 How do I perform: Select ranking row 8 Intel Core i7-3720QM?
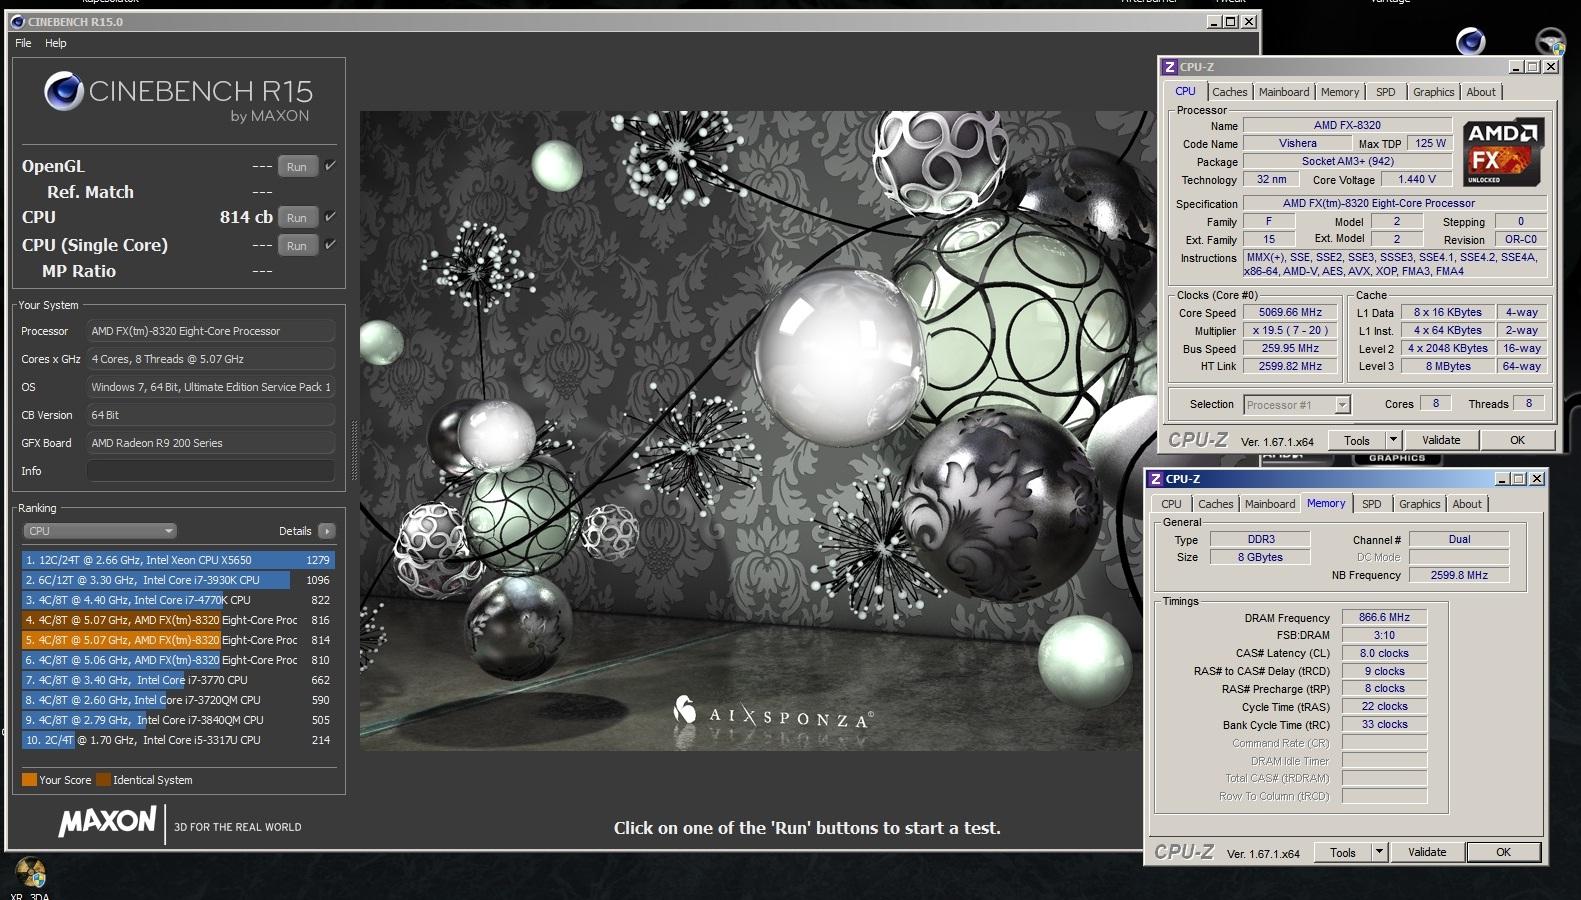point(178,700)
